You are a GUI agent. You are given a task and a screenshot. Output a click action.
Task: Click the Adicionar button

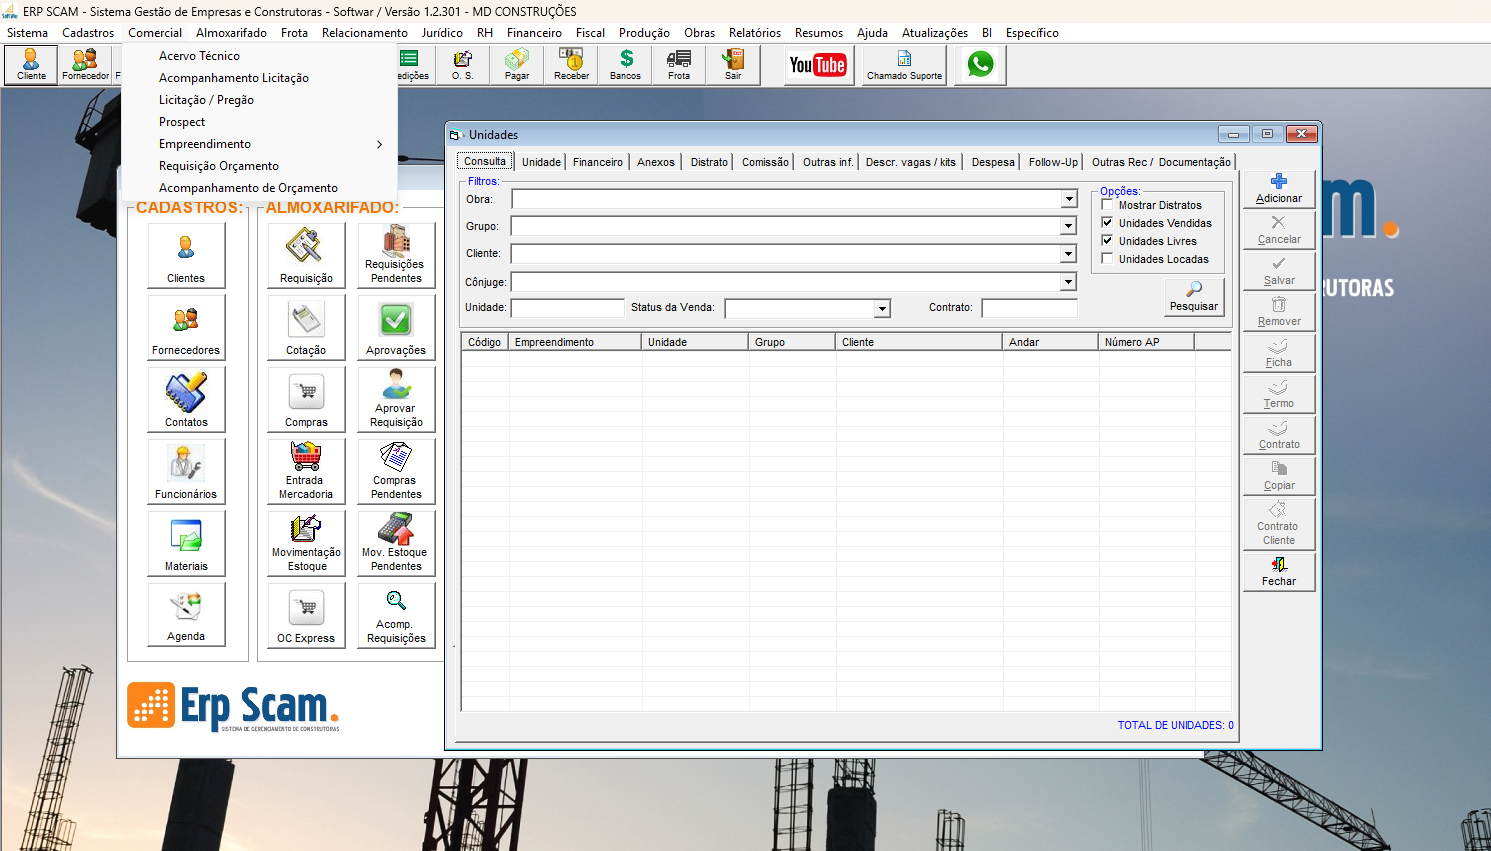click(1279, 189)
